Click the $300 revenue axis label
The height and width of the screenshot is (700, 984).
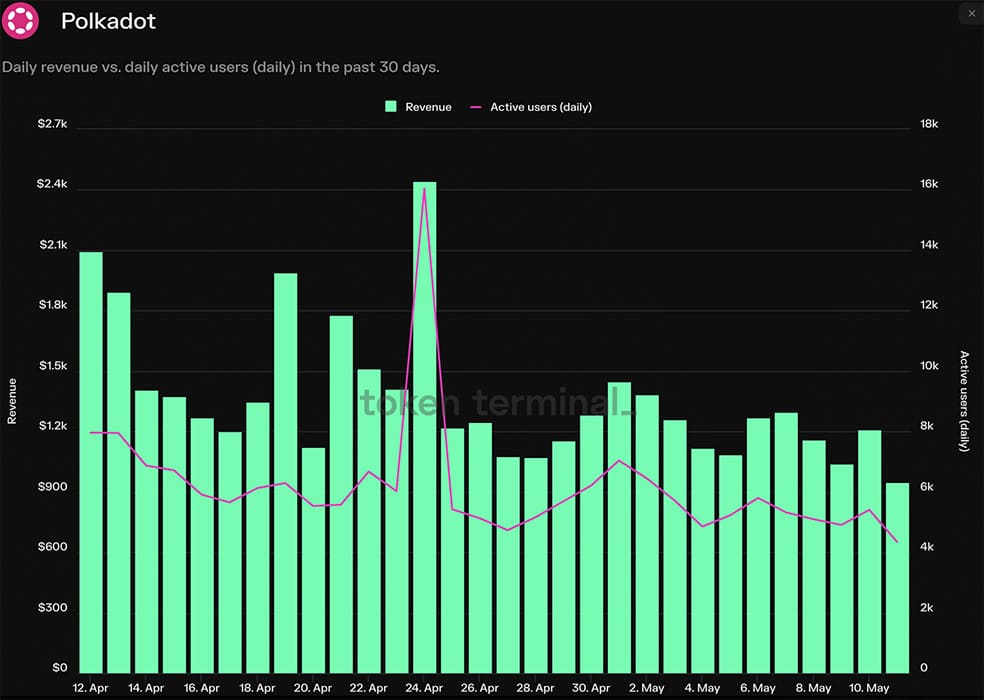[x=53, y=608]
